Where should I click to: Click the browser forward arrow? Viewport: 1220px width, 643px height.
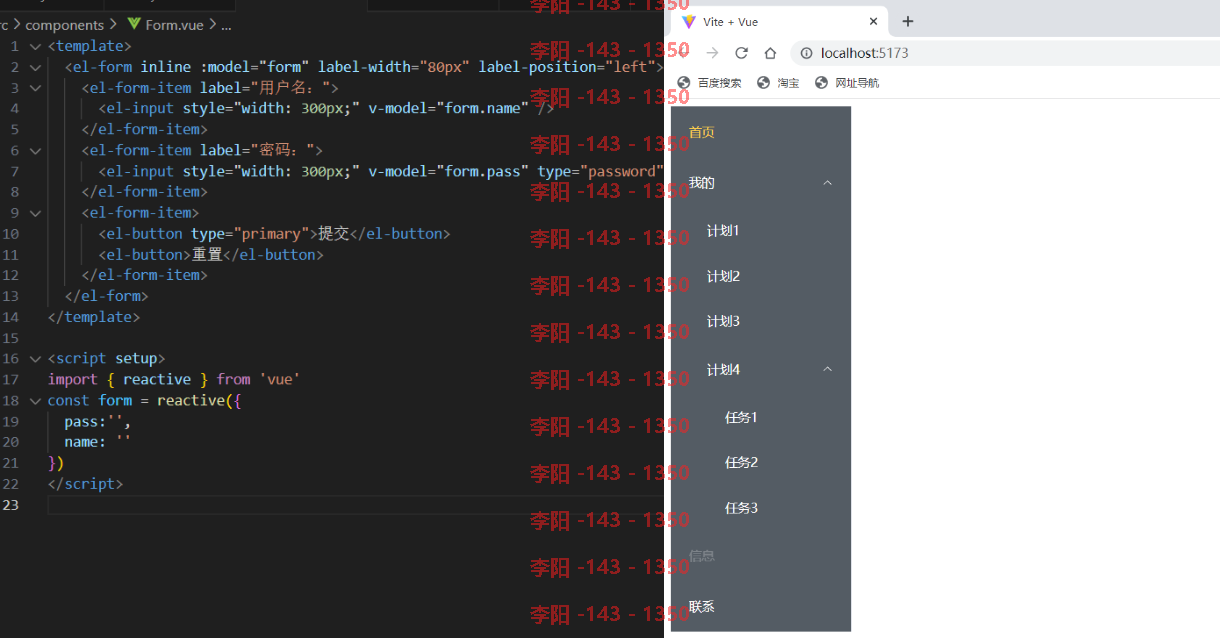click(x=712, y=53)
